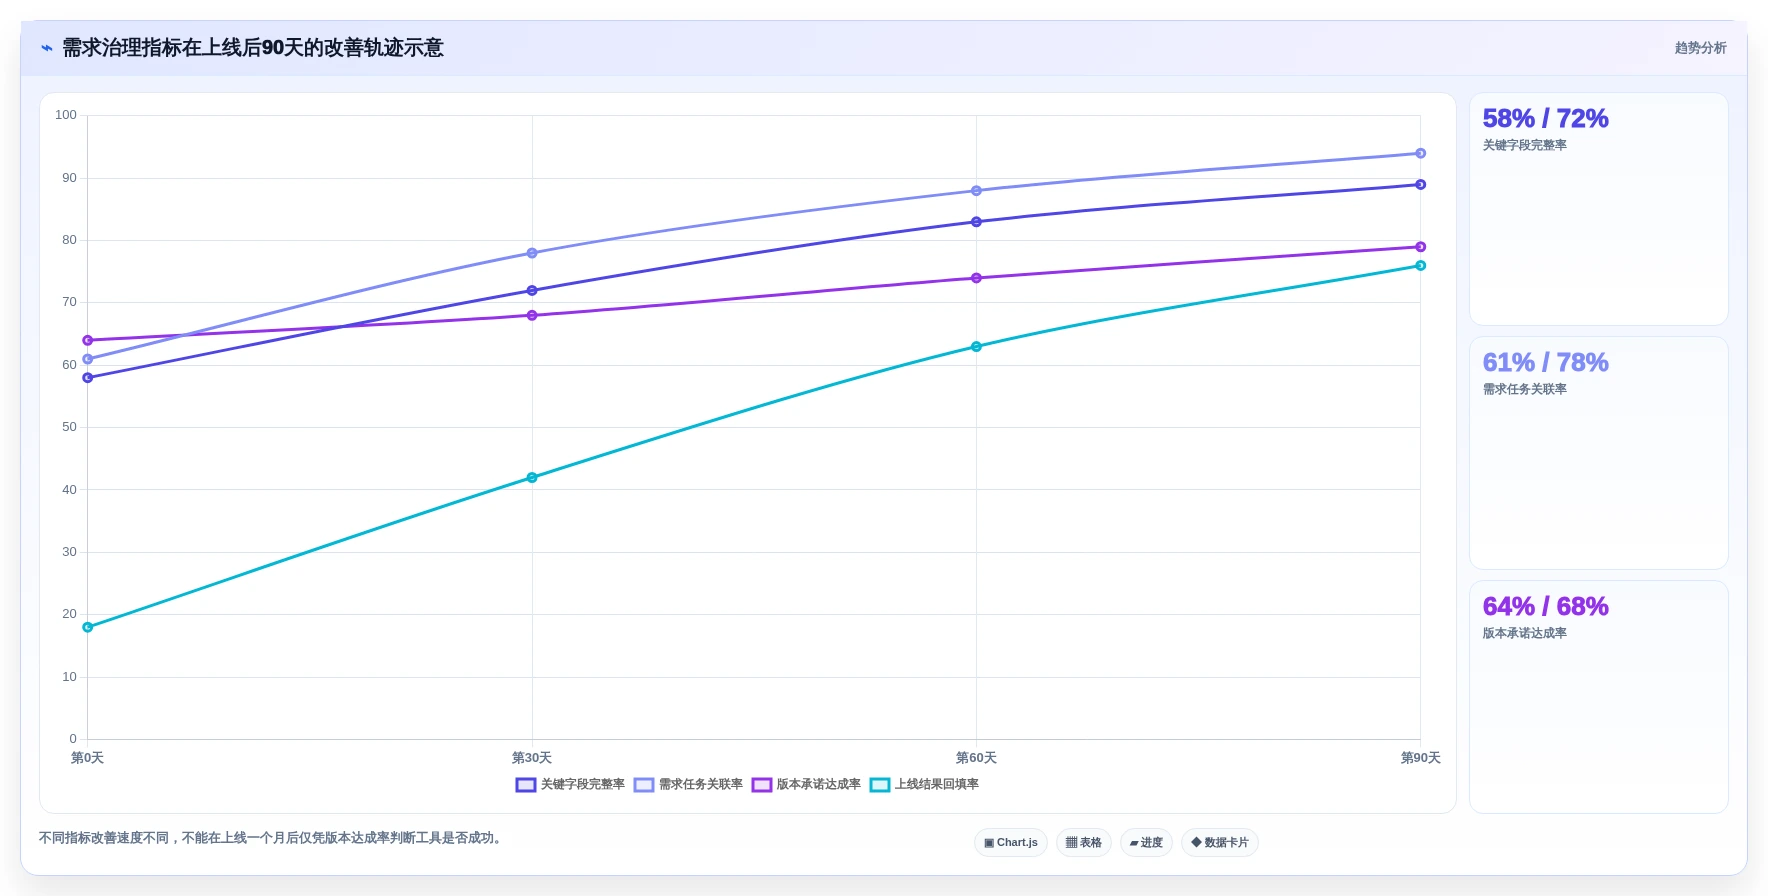Select the 表格 tag chip

1084,843
